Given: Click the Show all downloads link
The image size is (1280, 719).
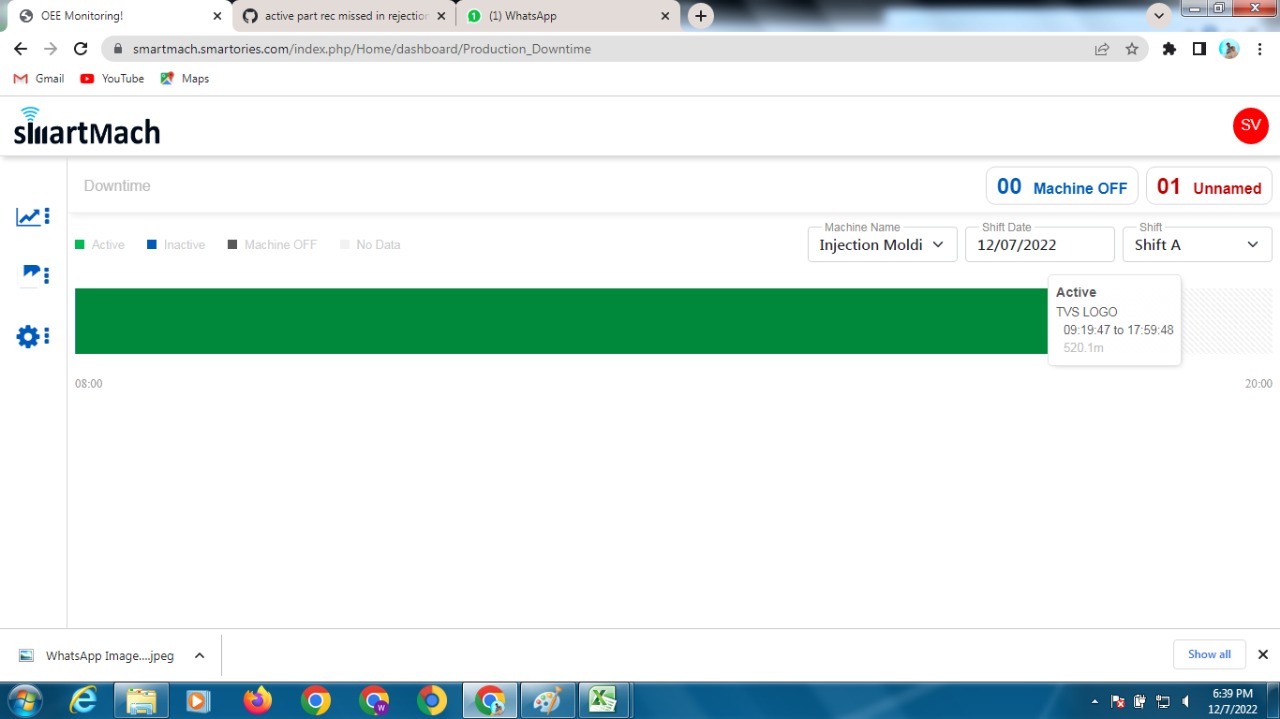Looking at the screenshot, I should 1209,654.
